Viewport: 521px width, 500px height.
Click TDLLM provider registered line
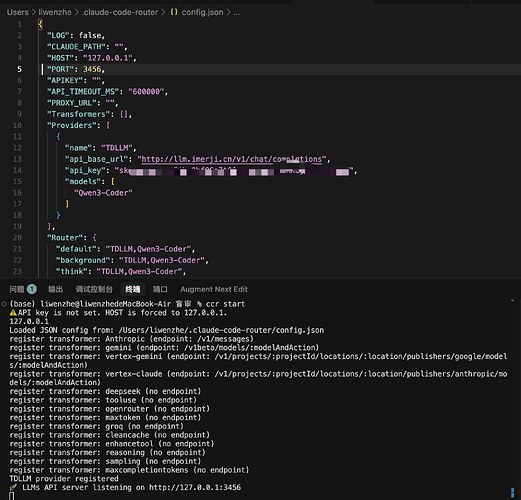coord(64,479)
